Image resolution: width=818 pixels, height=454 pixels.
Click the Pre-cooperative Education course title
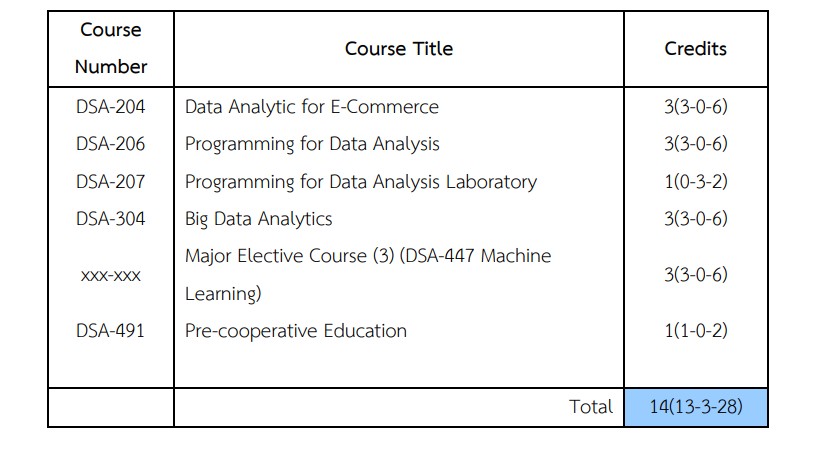click(295, 331)
